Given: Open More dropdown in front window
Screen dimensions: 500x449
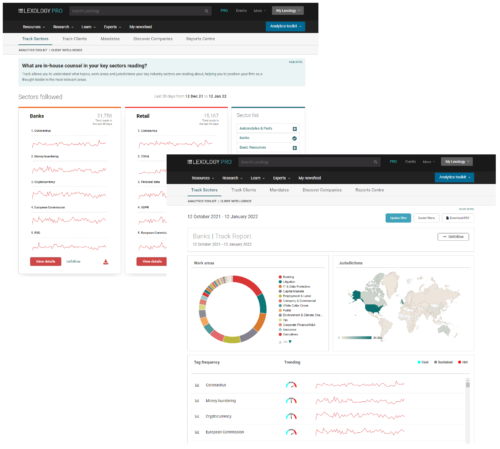Looking at the screenshot, I should point(429,162).
